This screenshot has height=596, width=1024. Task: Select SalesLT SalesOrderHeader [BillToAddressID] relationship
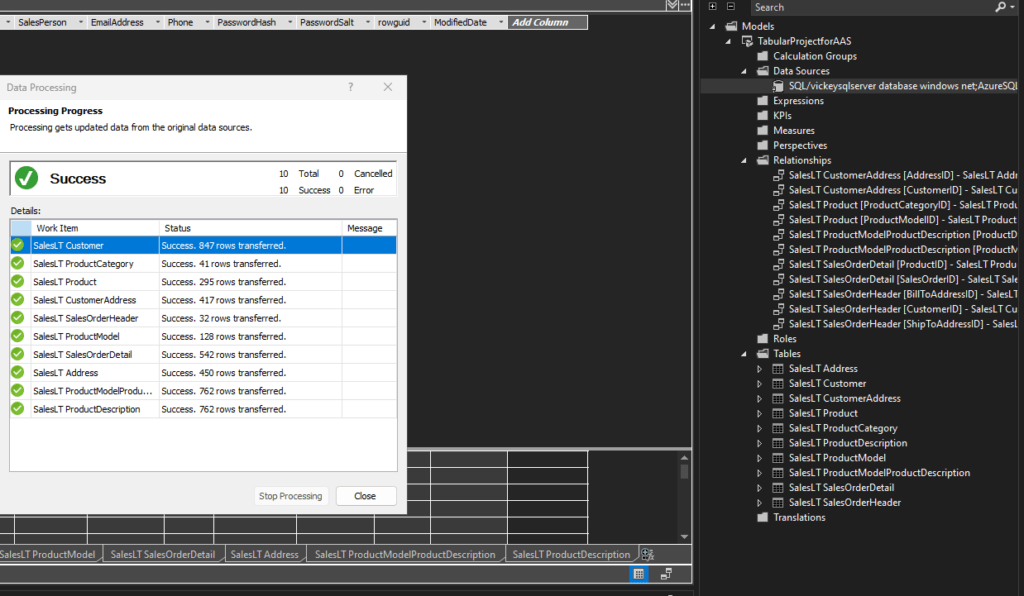point(903,294)
